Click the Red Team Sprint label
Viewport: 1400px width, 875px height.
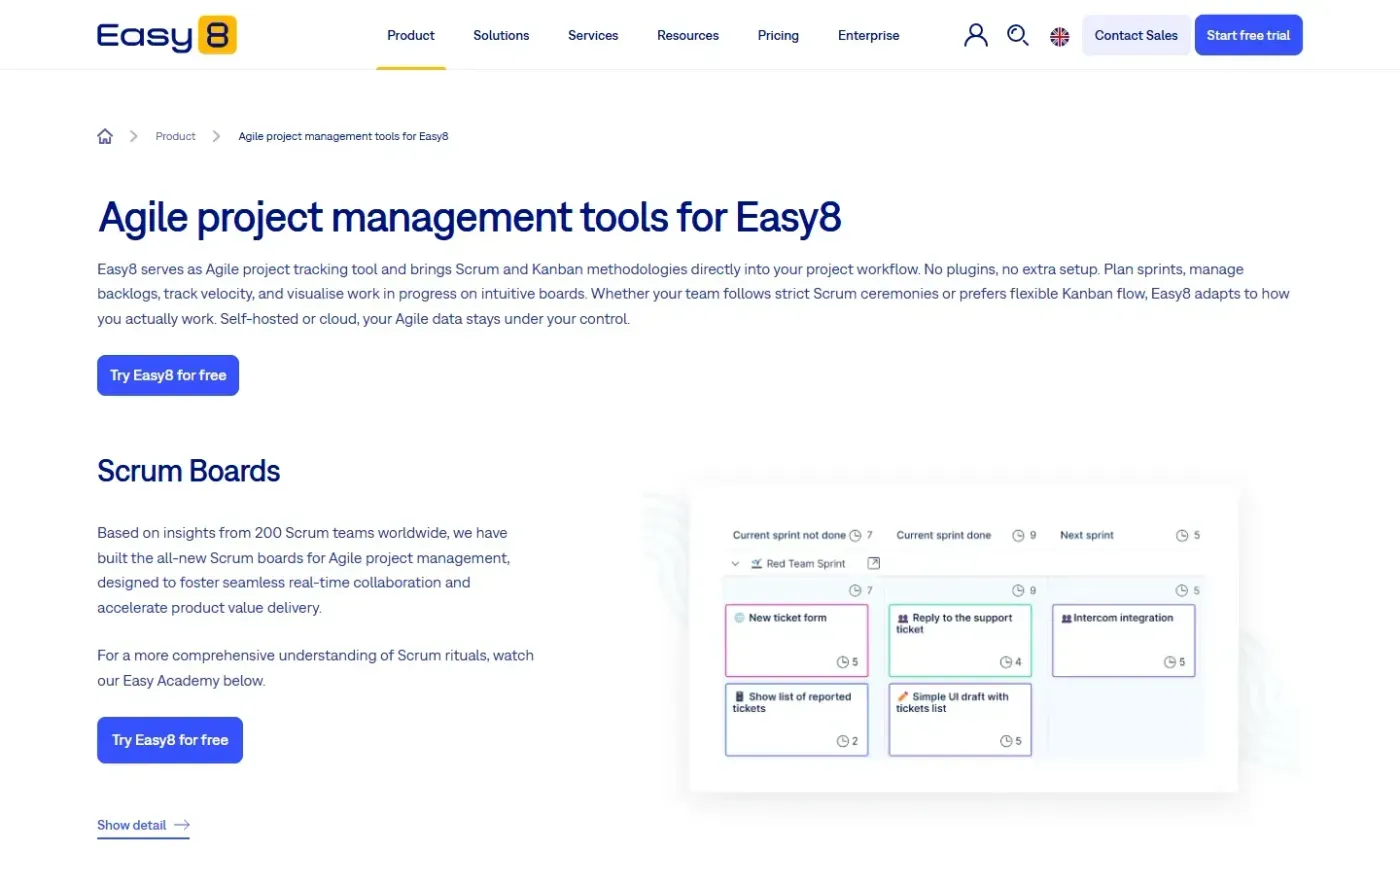pos(806,564)
